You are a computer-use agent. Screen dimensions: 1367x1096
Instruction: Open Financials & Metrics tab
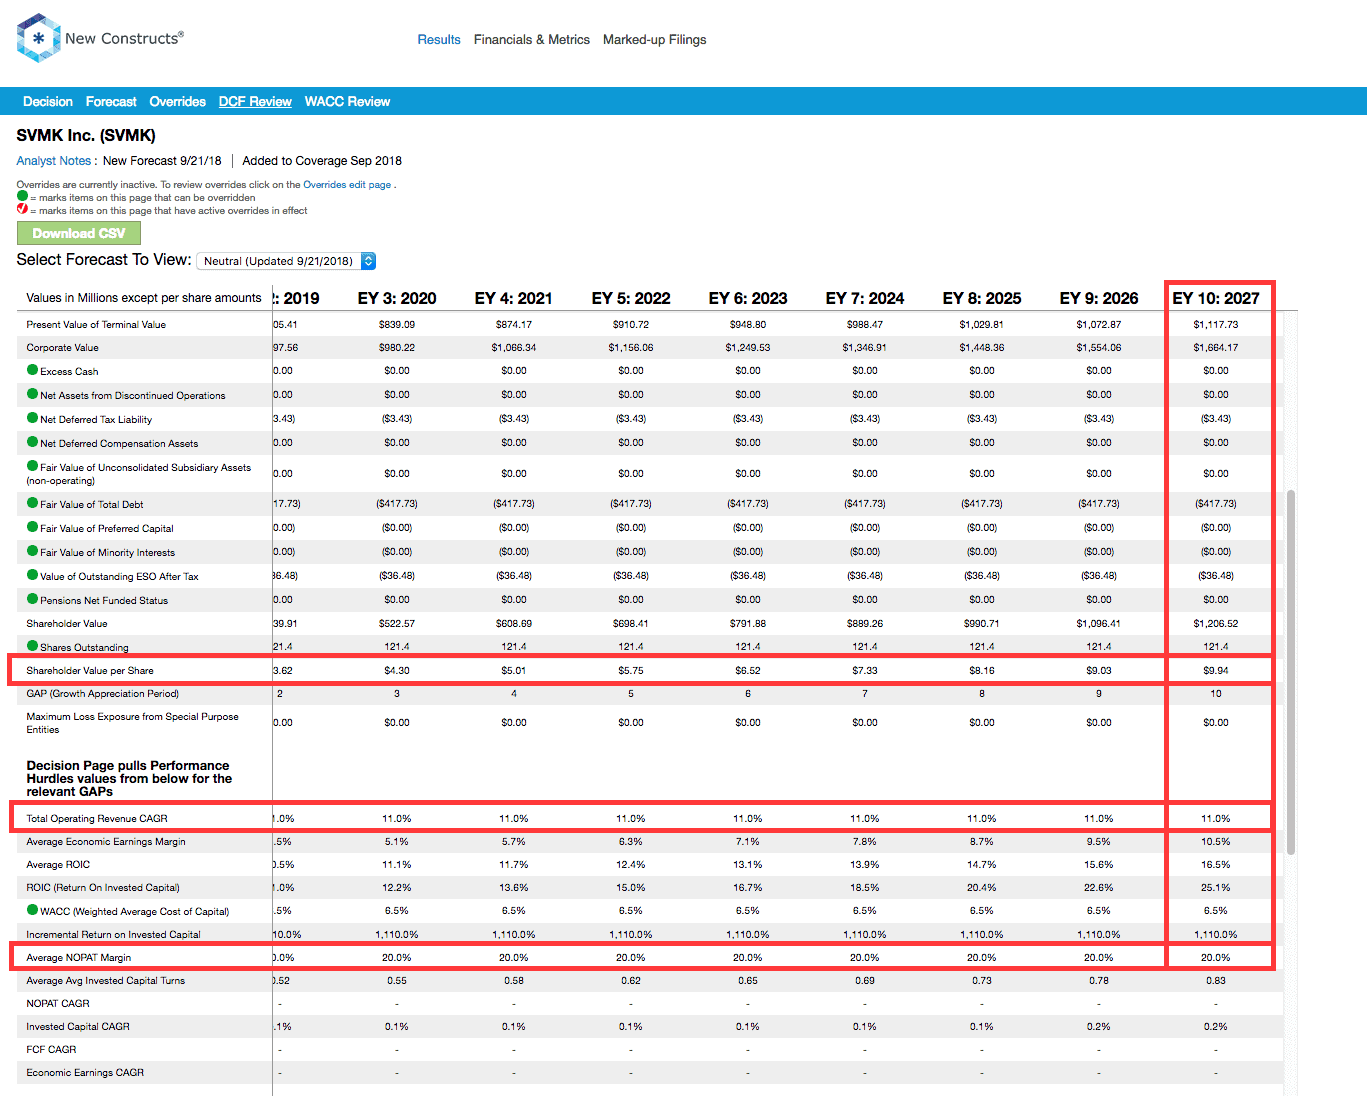(x=532, y=40)
